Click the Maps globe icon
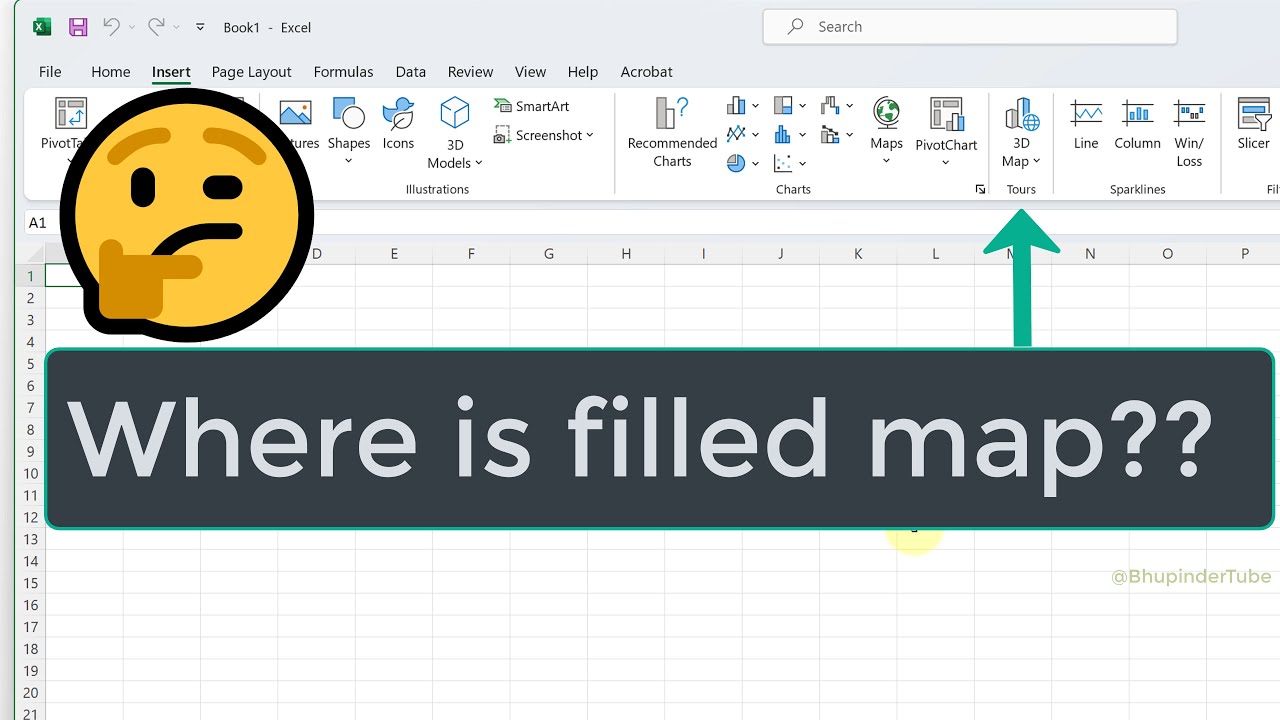 pyautogui.click(x=886, y=113)
